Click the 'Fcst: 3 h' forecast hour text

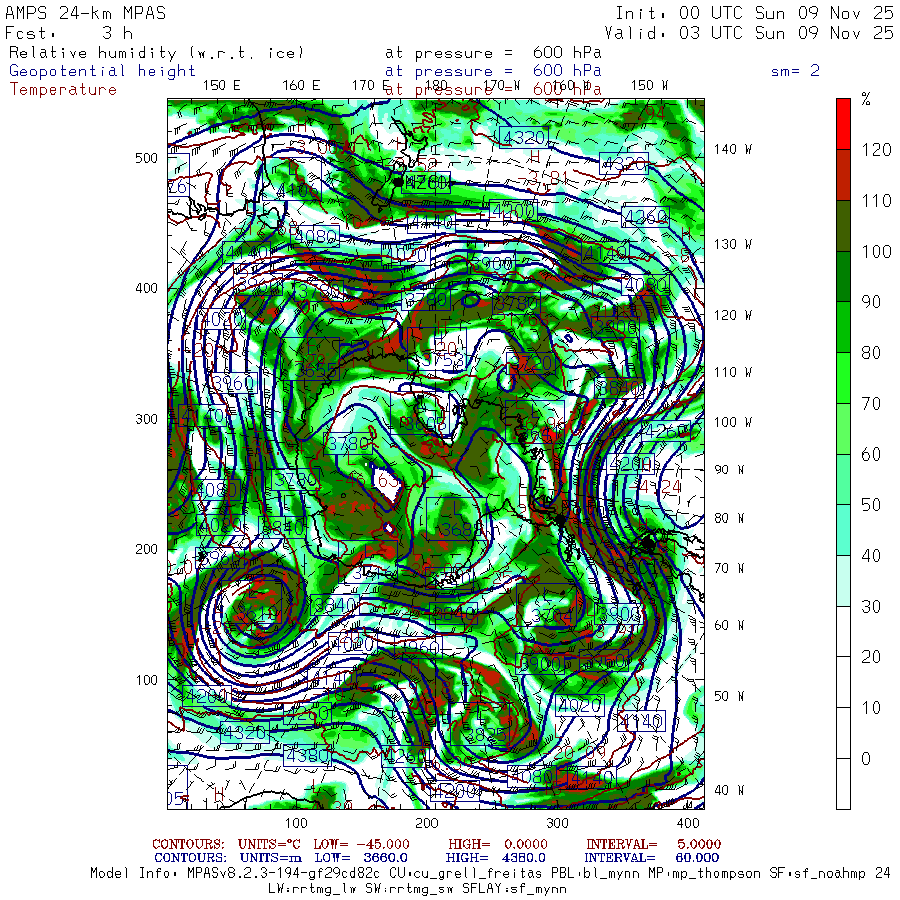click(62, 33)
